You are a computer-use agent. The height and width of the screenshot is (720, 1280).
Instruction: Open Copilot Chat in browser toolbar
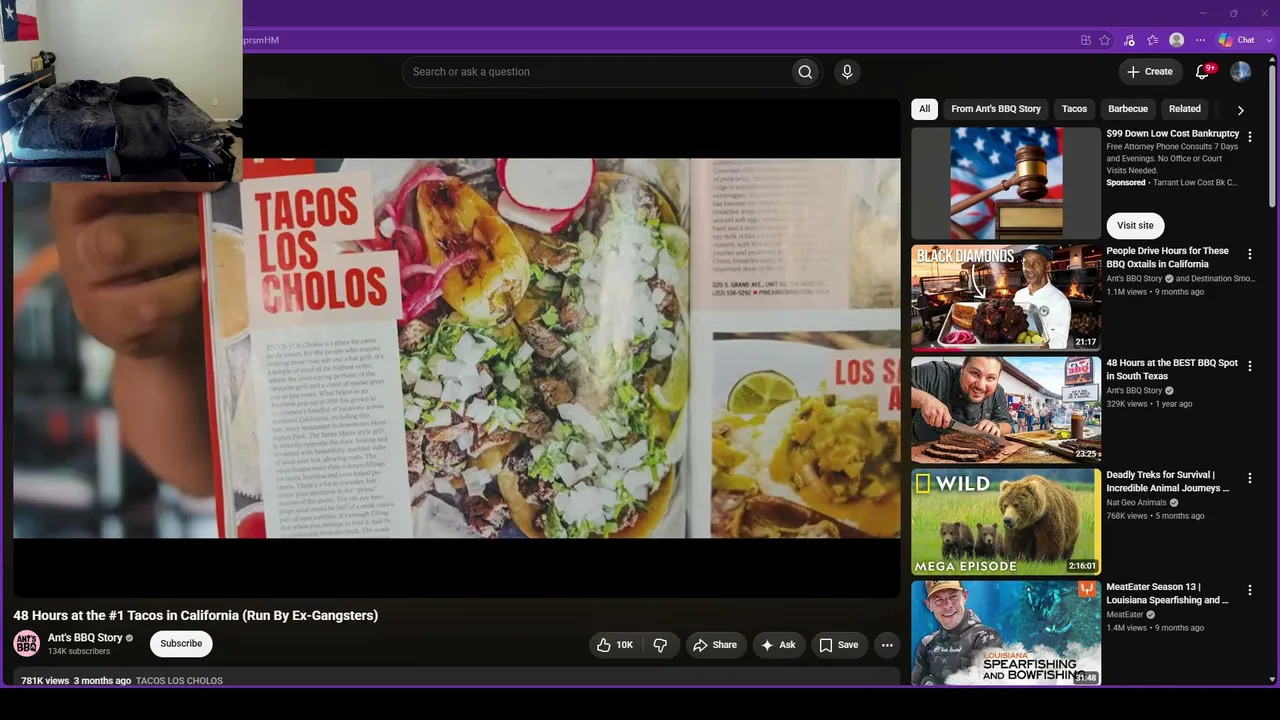pos(1237,40)
